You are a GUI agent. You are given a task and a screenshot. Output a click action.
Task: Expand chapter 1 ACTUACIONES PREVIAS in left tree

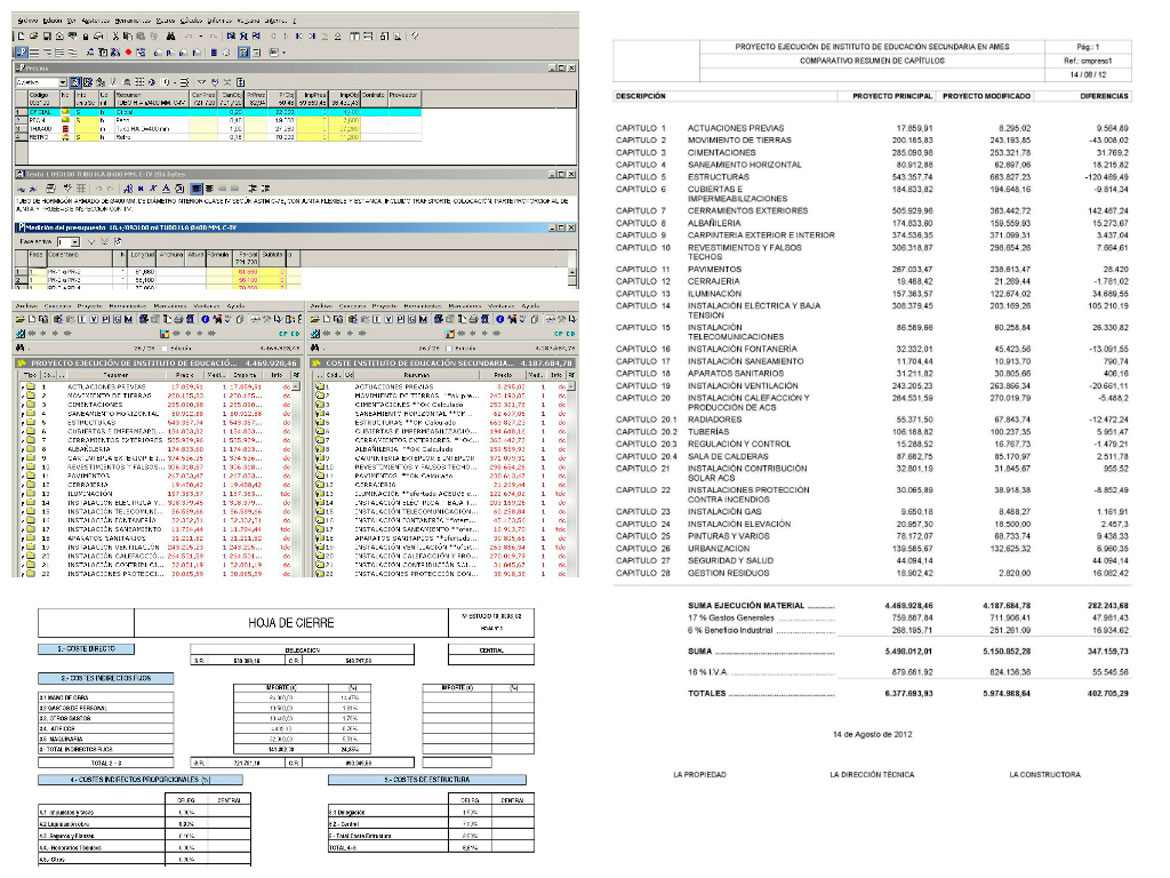click(x=22, y=386)
